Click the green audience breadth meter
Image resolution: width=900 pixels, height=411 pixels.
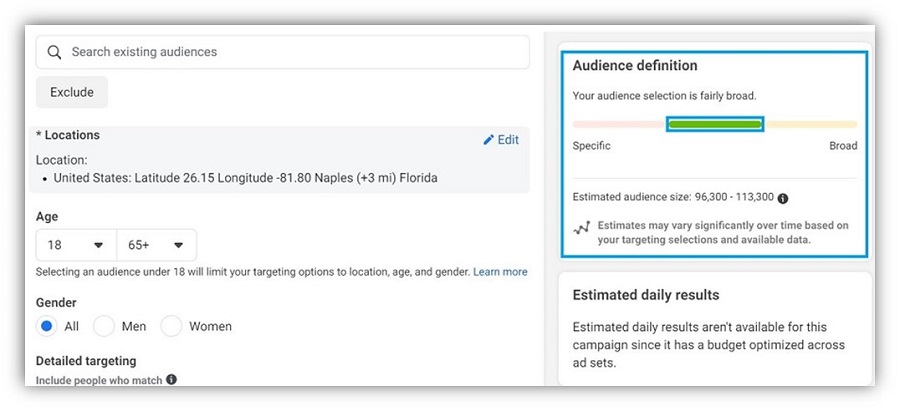click(x=715, y=124)
